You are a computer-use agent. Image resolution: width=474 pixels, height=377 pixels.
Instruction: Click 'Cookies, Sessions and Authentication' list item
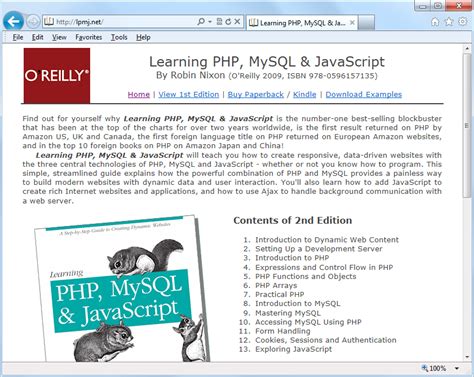click(326, 340)
